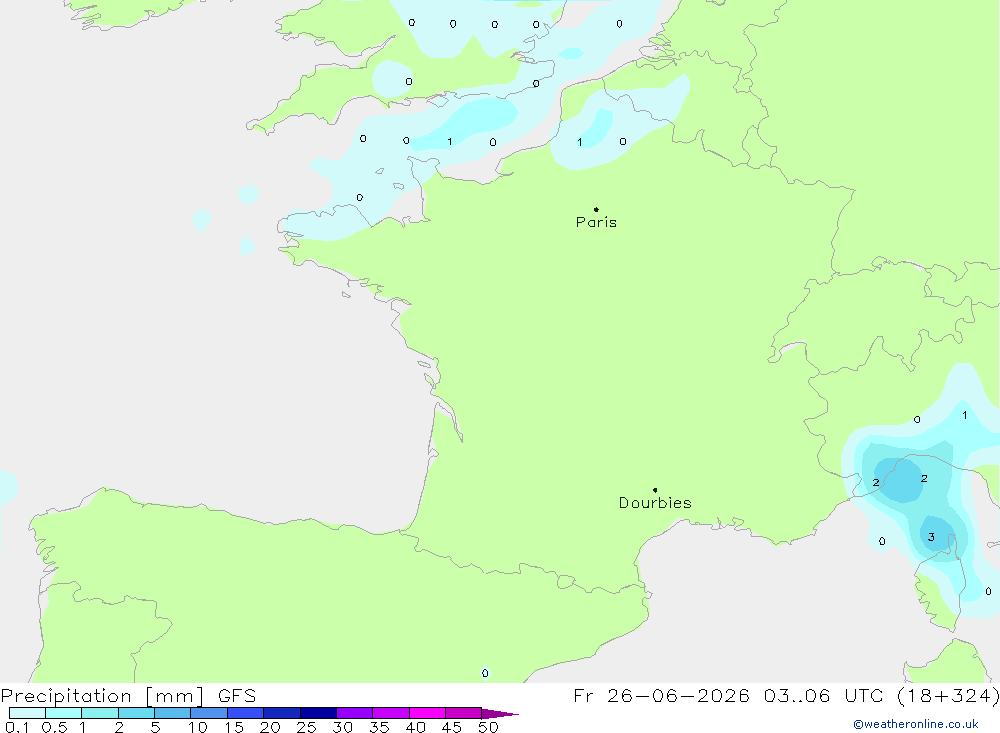Image resolution: width=1000 pixels, height=733 pixels.
Task: Click the precipitation value "3" near Corsica
Action: pyautogui.click(x=931, y=537)
